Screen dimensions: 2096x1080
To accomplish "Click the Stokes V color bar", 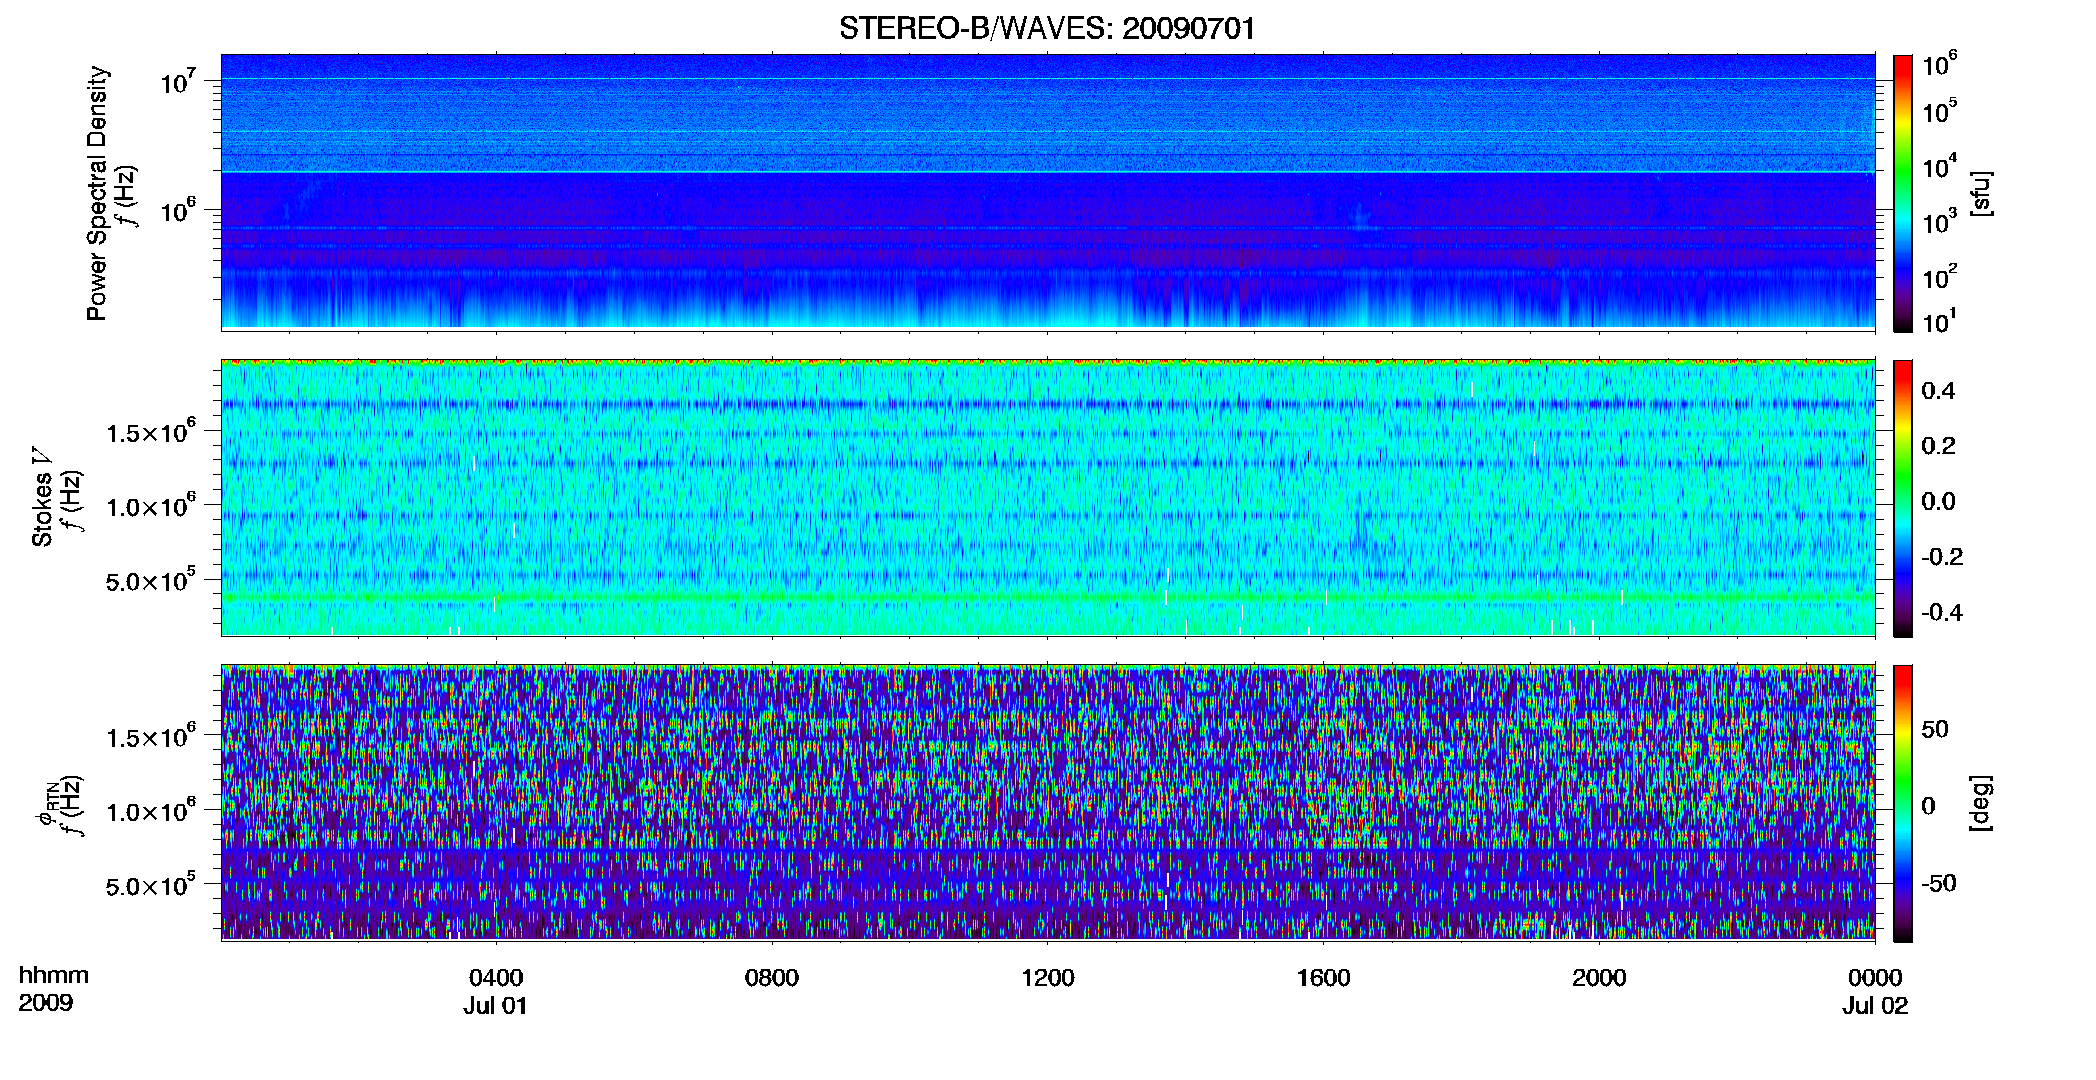I will coord(1903,498).
